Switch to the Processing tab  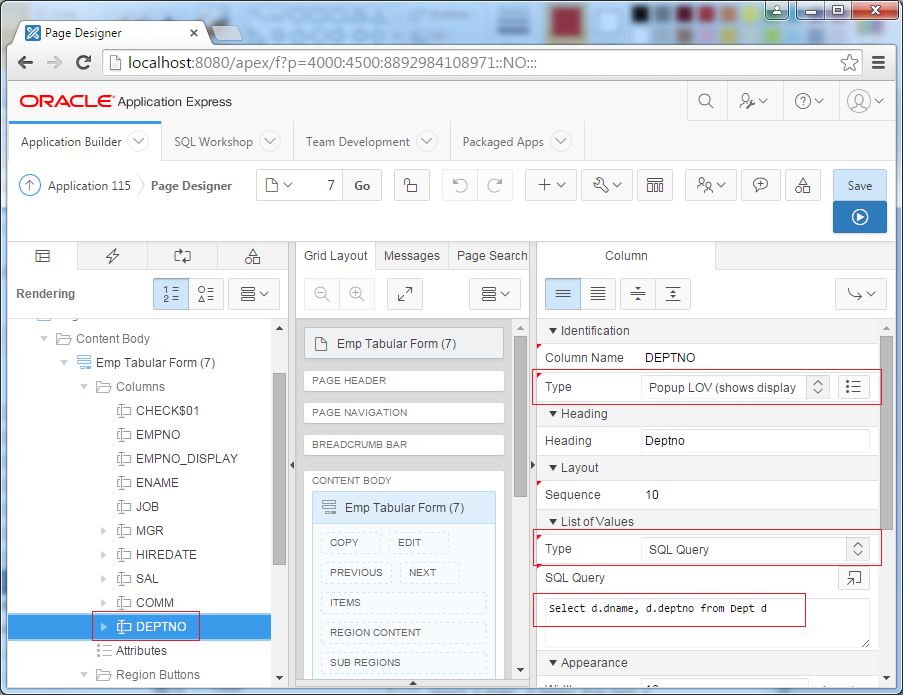(183, 256)
